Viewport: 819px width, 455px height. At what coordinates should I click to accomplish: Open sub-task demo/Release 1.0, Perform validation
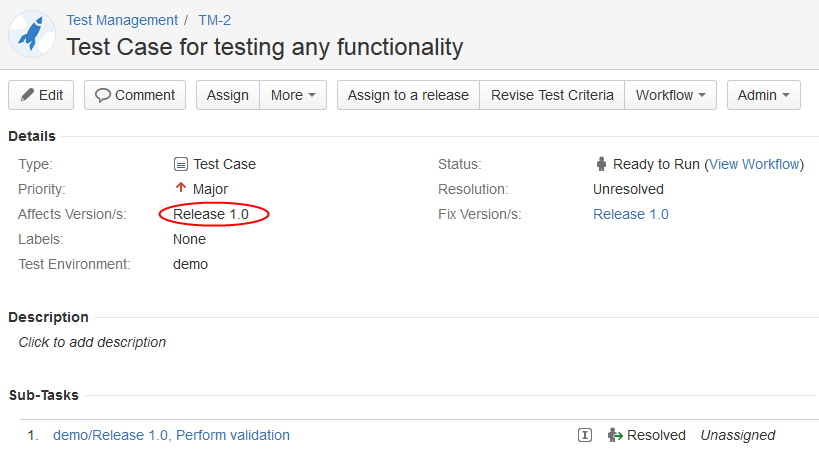click(171, 435)
